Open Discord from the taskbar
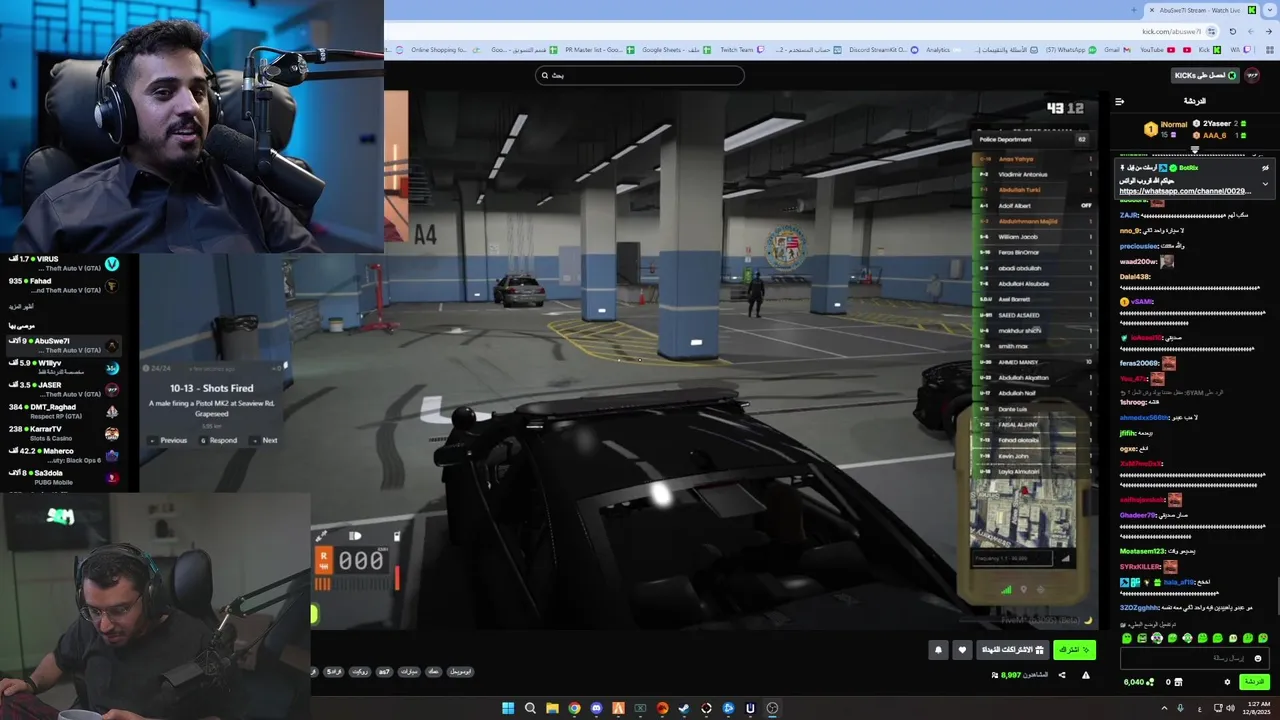Screen dimensions: 1280x720 point(596,708)
